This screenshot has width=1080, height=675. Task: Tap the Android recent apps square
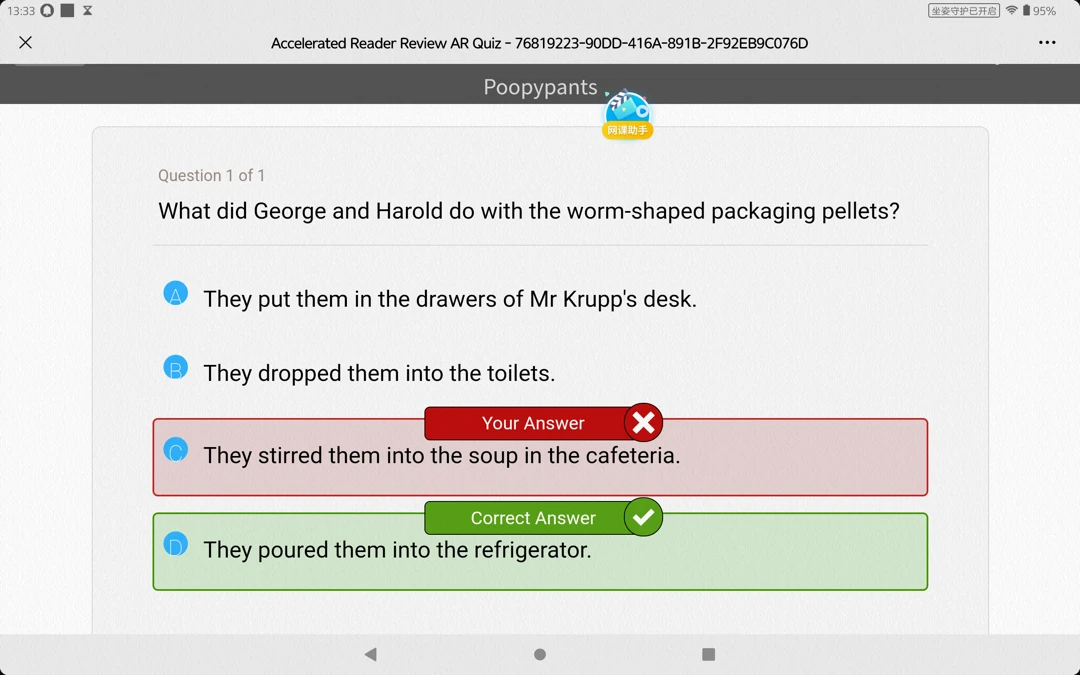[x=708, y=654]
